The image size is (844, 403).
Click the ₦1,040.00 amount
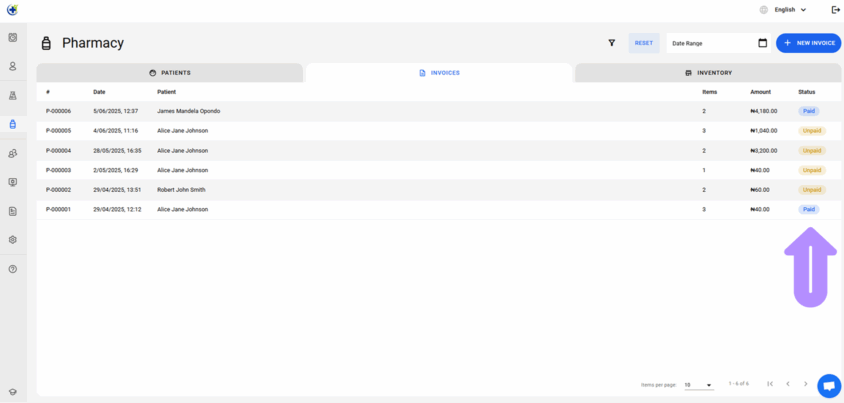point(764,131)
